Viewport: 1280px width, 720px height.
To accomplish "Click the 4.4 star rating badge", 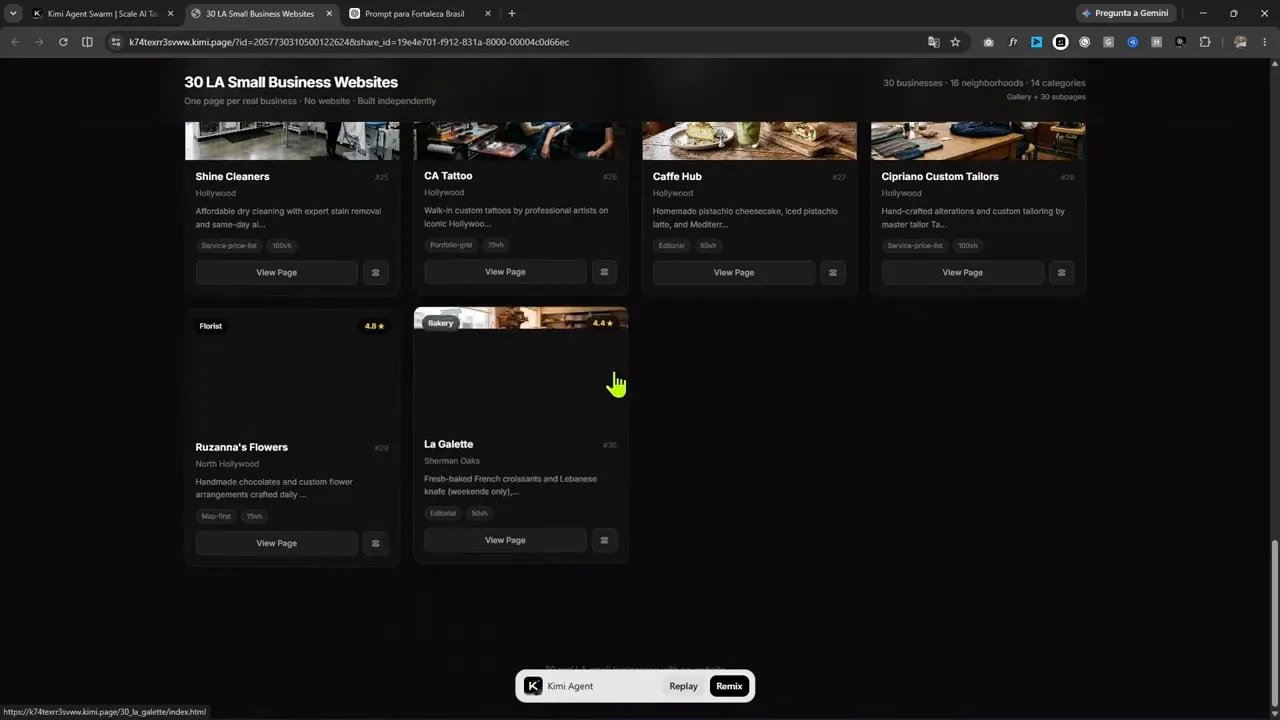I will coord(603,323).
